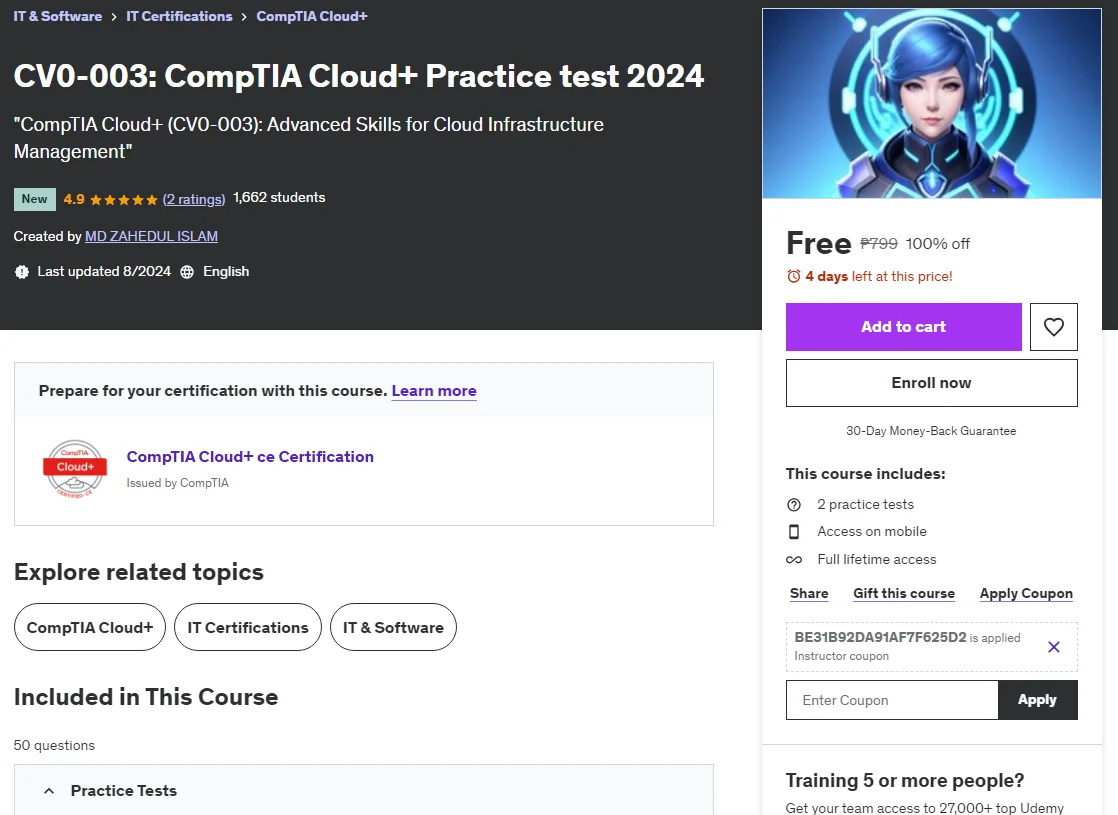Click the lifetime access infinity icon
This screenshot has width=1118, height=815.
pyautogui.click(x=794, y=560)
